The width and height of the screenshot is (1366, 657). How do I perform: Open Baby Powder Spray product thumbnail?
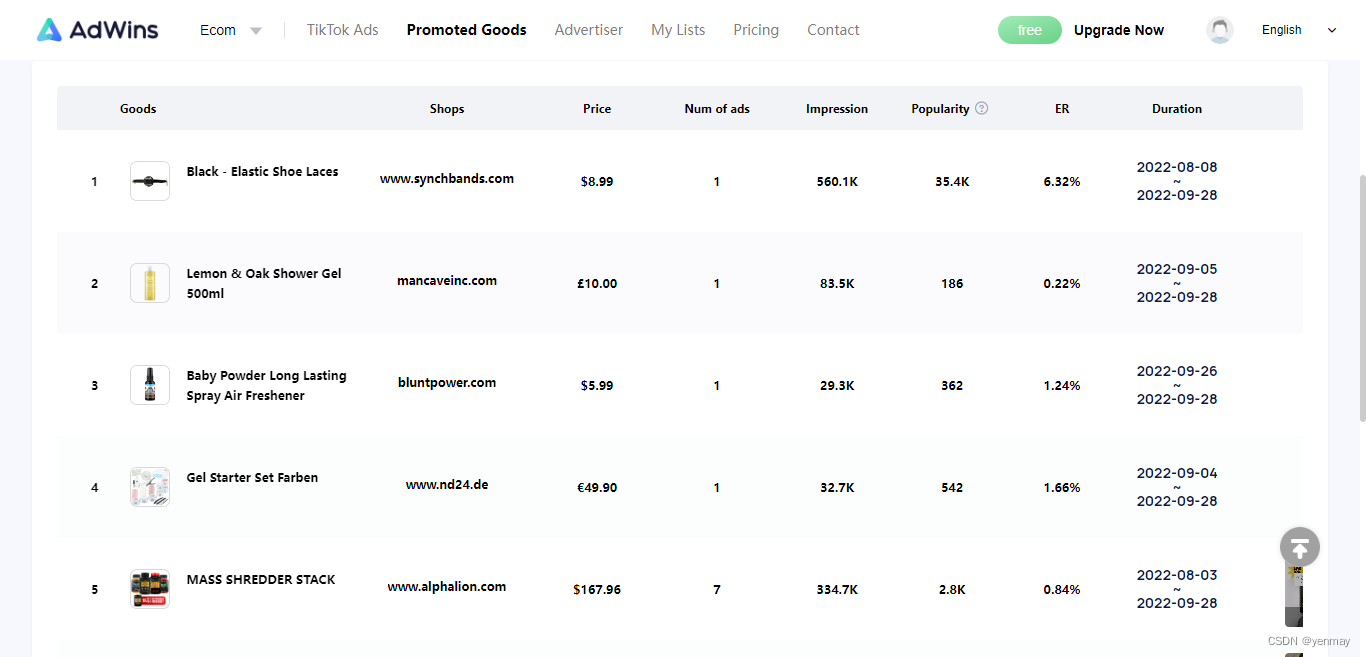150,385
